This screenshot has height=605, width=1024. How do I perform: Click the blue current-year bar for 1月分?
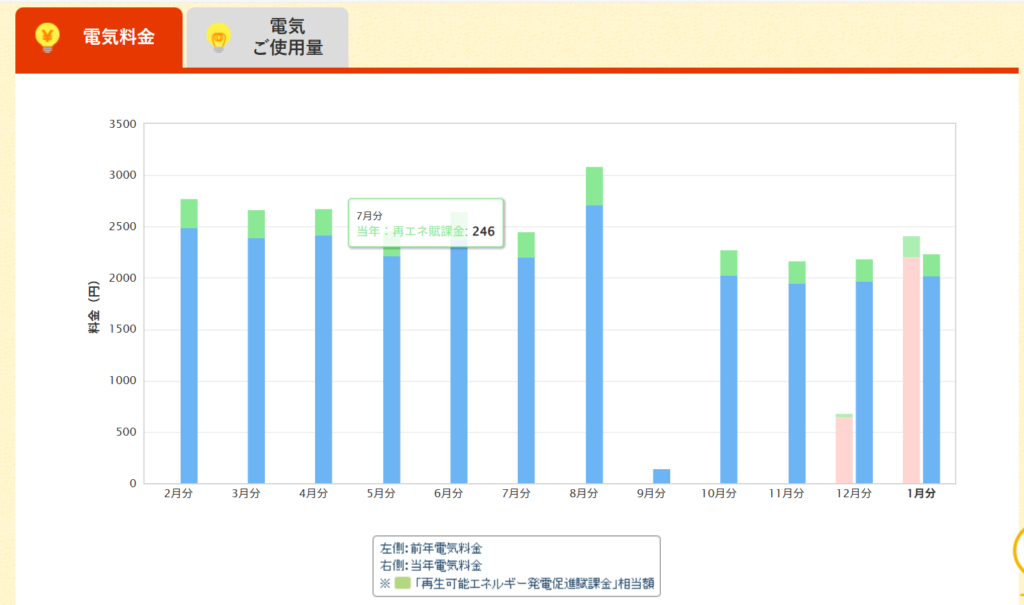click(931, 380)
